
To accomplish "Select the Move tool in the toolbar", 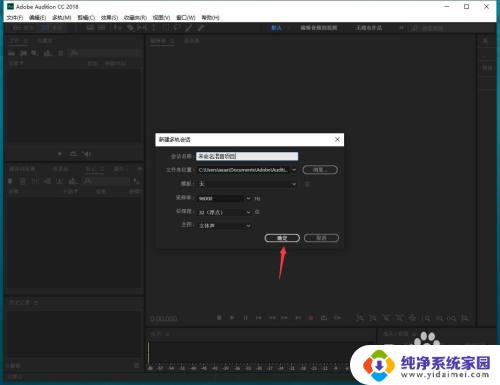I will tap(118, 28).
